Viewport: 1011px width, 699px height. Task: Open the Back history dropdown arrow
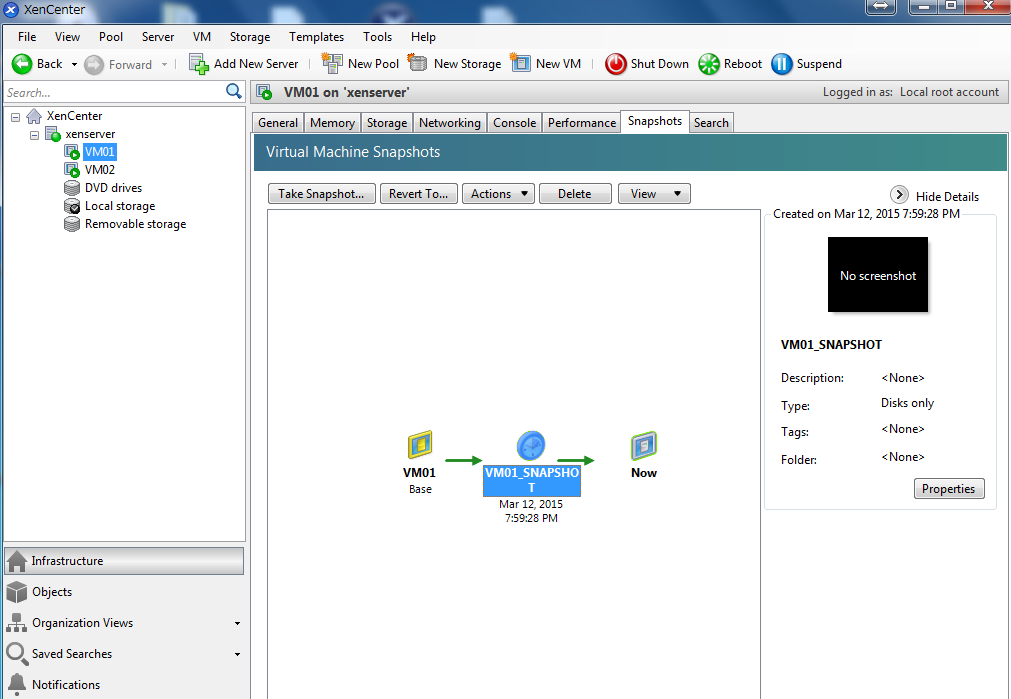tap(74, 64)
